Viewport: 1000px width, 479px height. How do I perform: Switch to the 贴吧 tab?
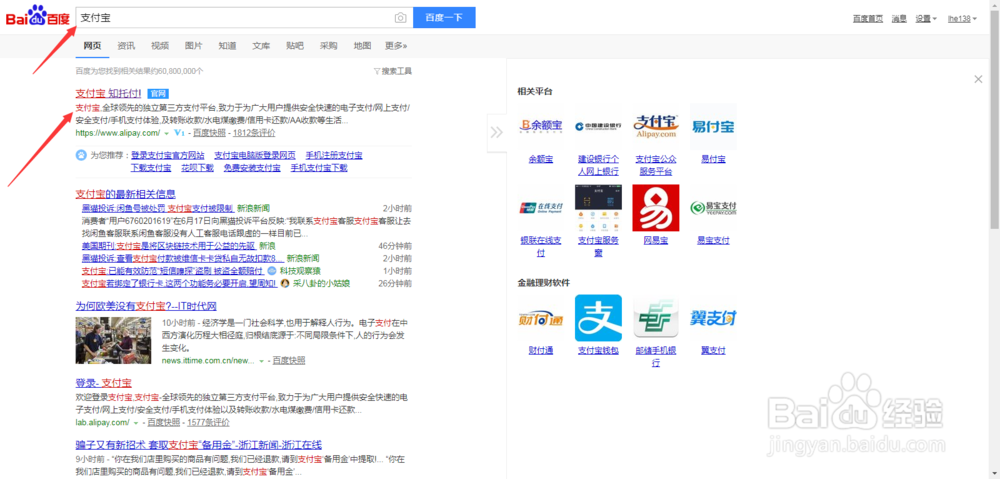point(295,46)
